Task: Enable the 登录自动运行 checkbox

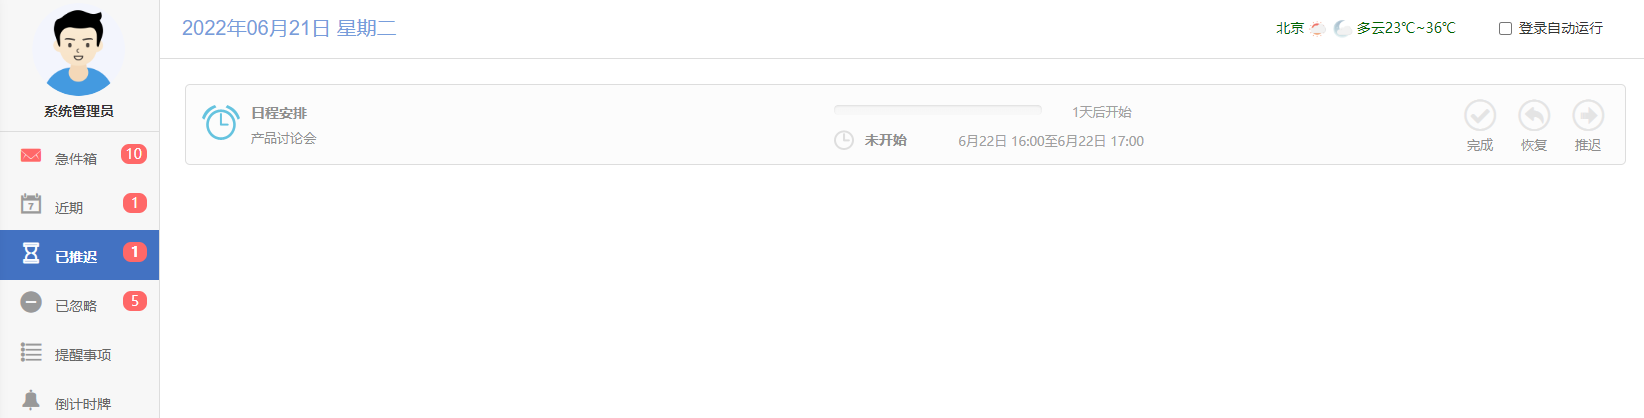Action: click(x=1505, y=28)
